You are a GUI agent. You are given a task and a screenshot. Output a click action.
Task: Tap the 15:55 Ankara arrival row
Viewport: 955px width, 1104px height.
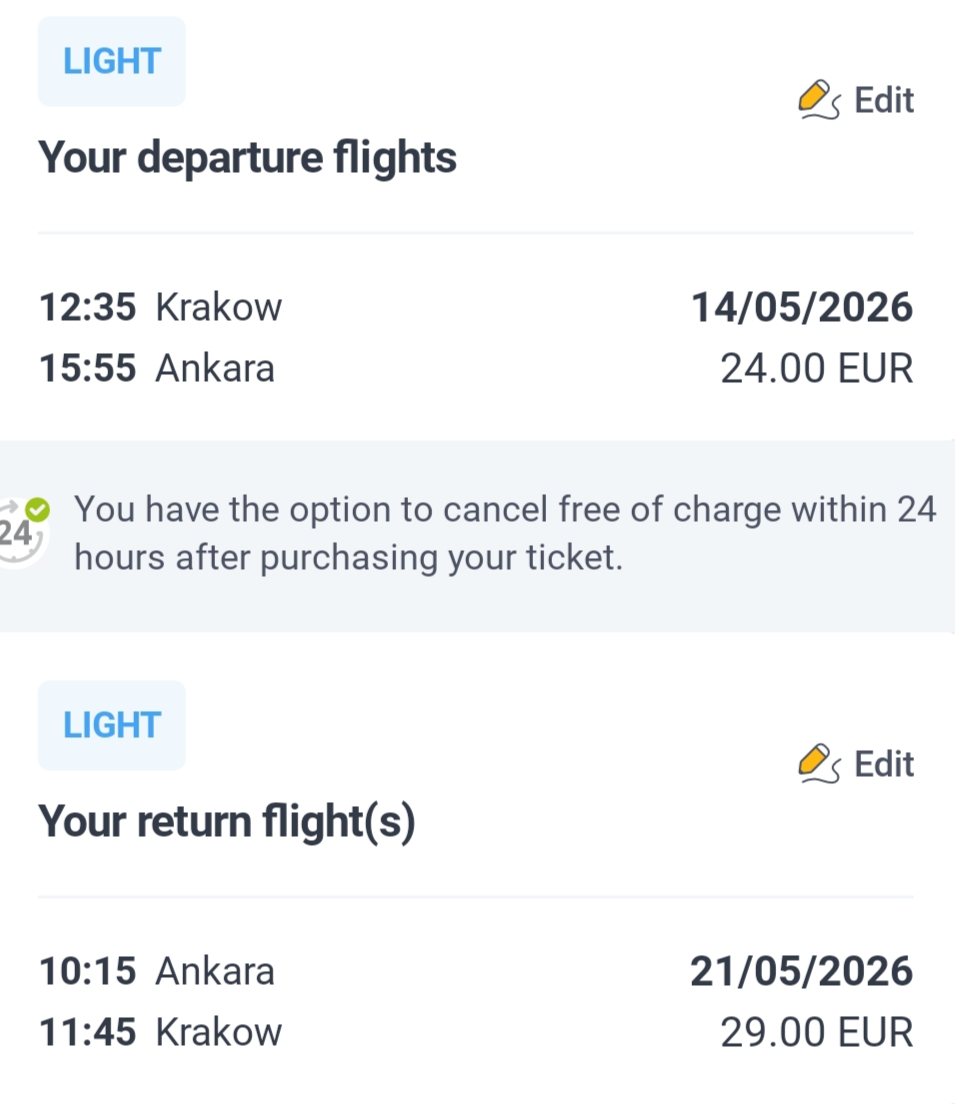157,368
